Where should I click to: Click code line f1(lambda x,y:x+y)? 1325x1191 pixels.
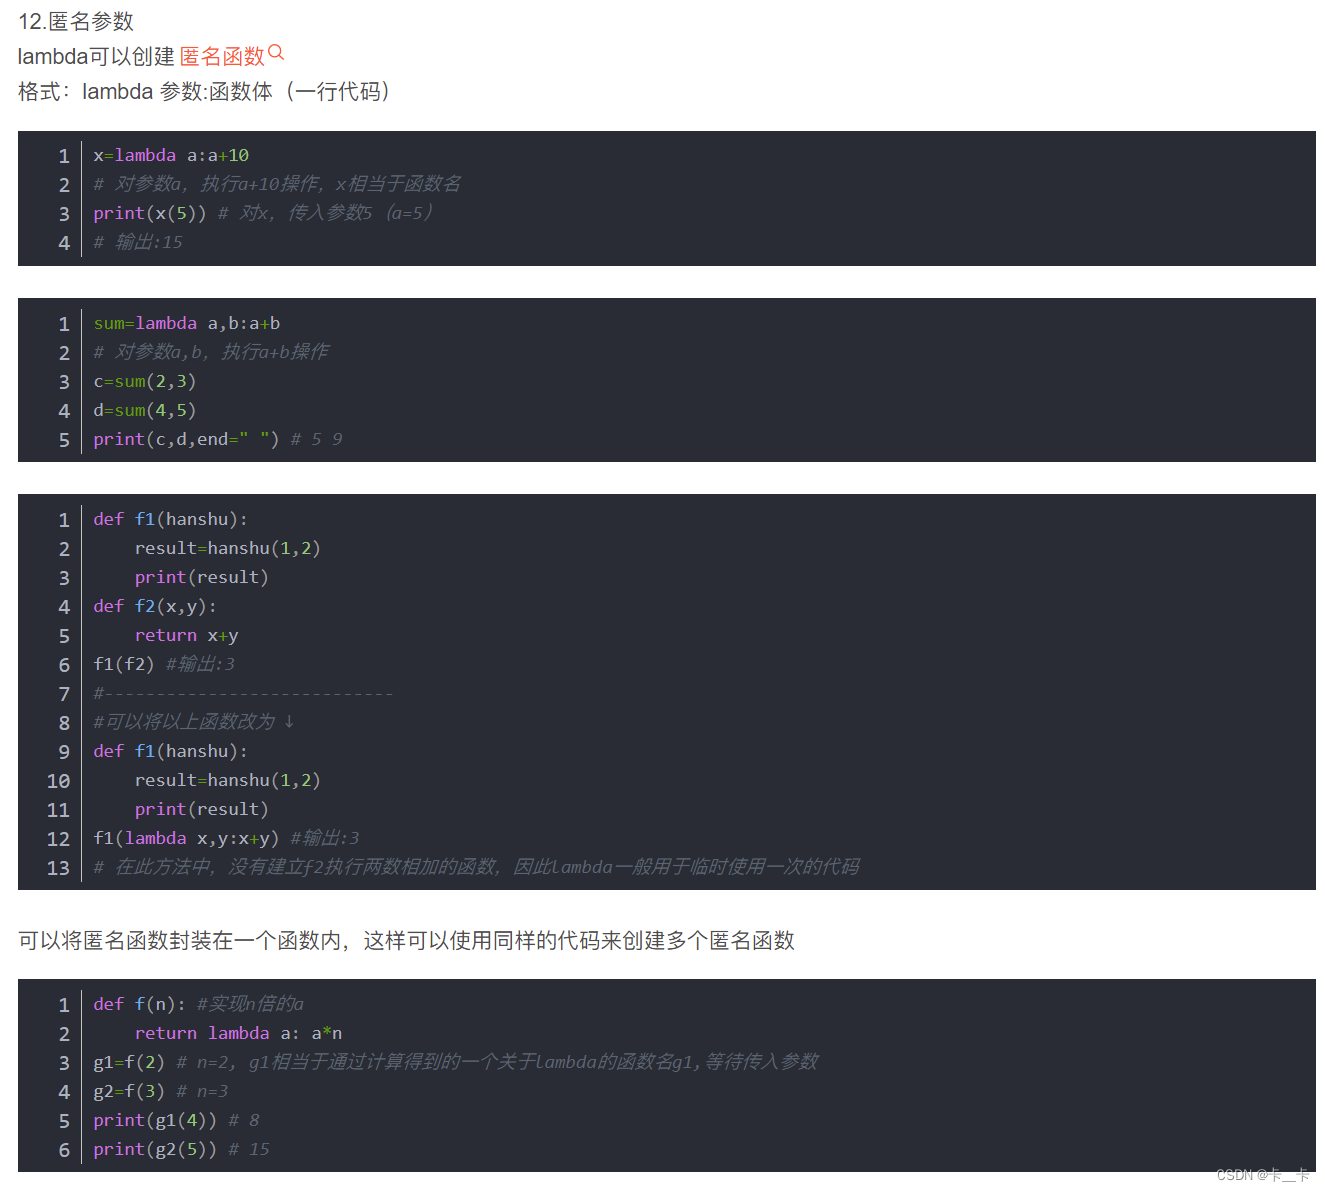tap(186, 839)
